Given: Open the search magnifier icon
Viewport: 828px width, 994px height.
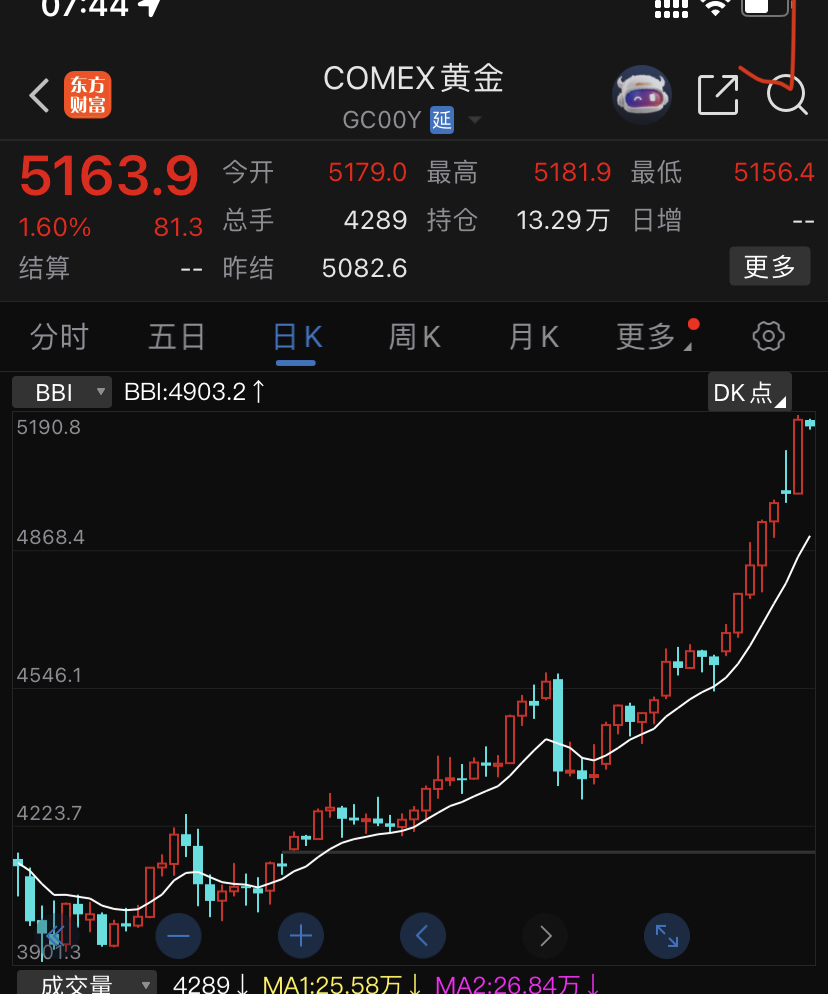Looking at the screenshot, I should 787,95.
